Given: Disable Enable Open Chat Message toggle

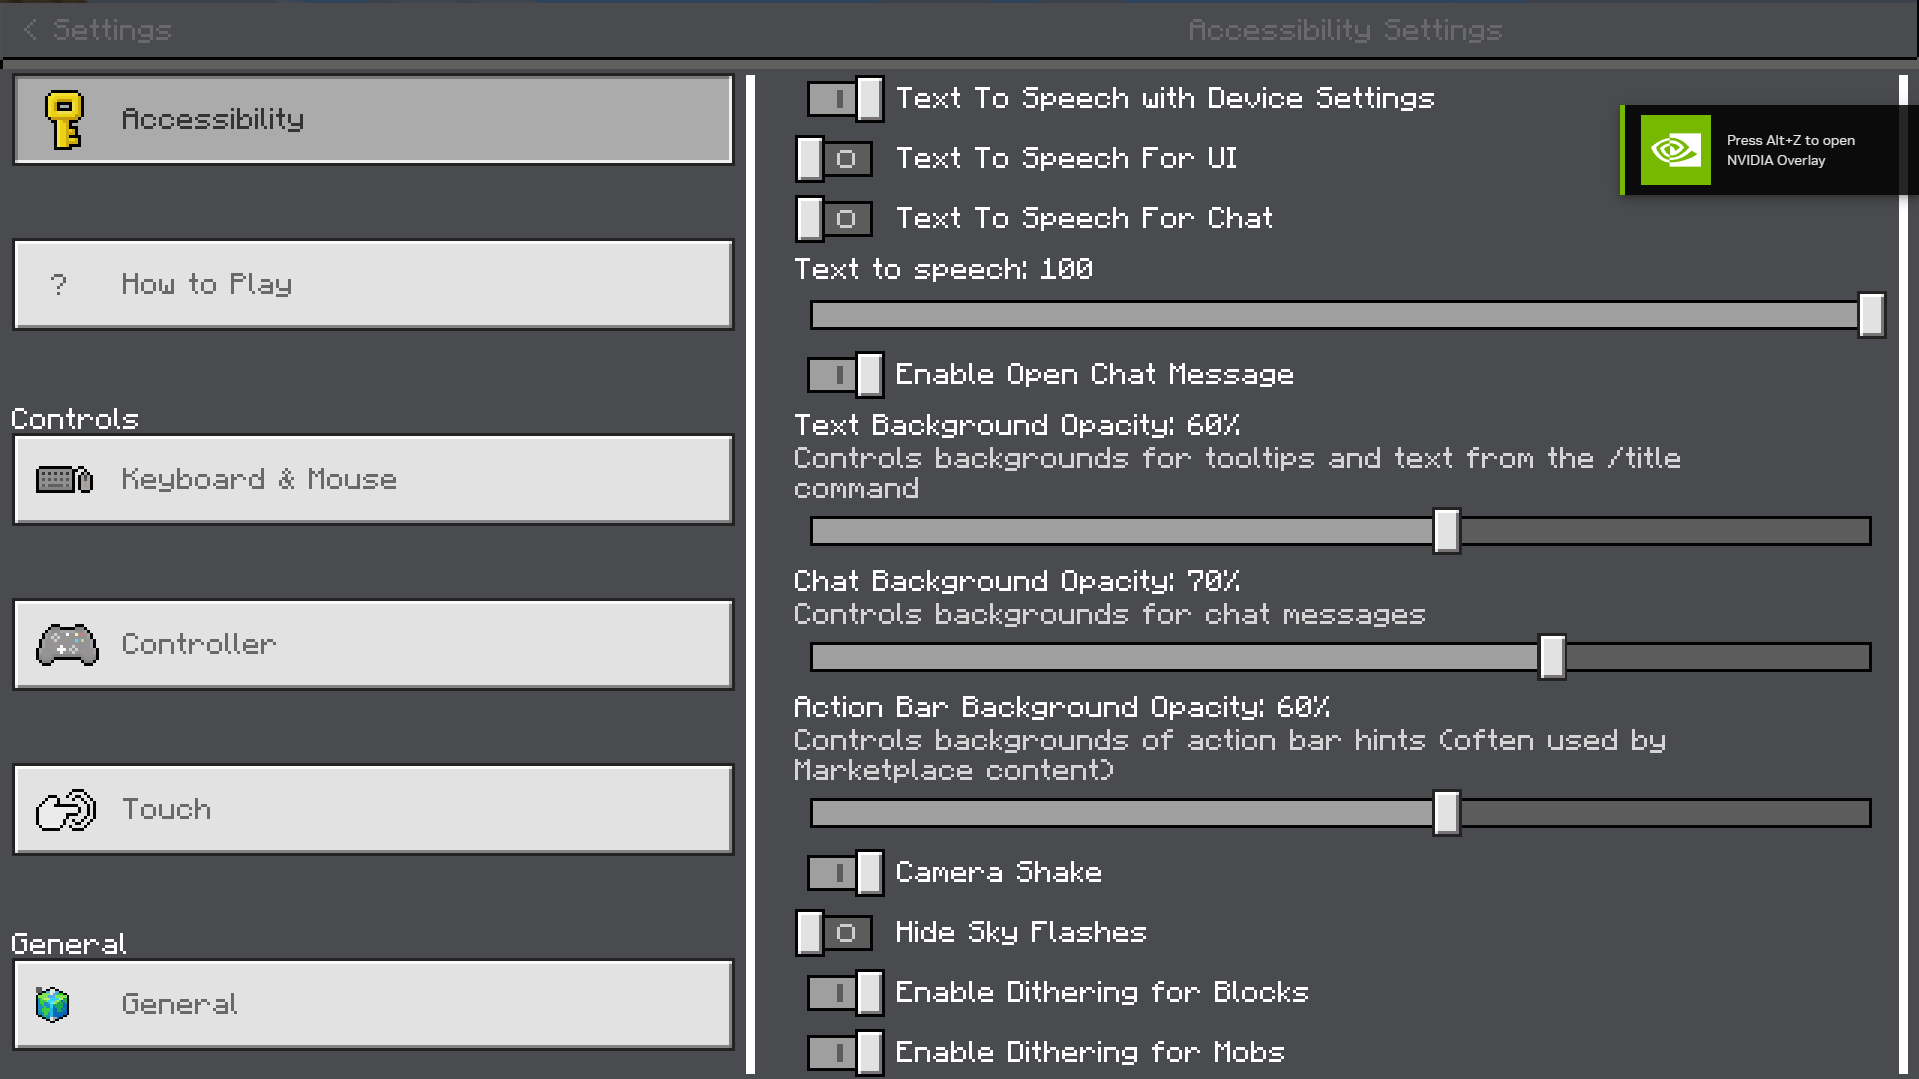Looking at the screenshot, I should [x=845, y=375].
